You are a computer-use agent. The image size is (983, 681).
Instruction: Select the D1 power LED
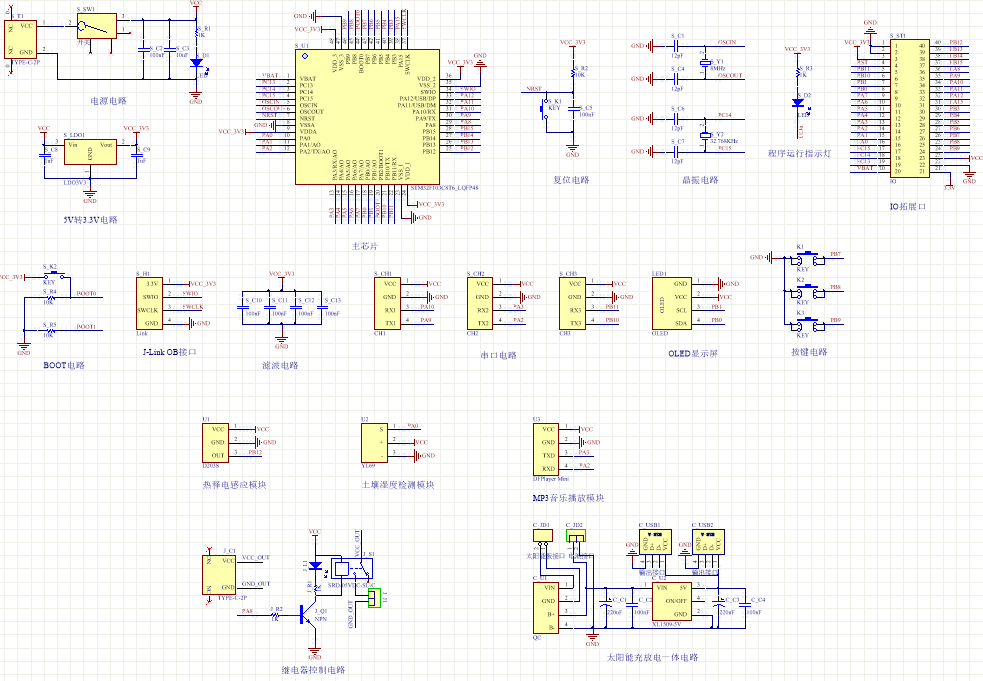click(x=196, y=62)
